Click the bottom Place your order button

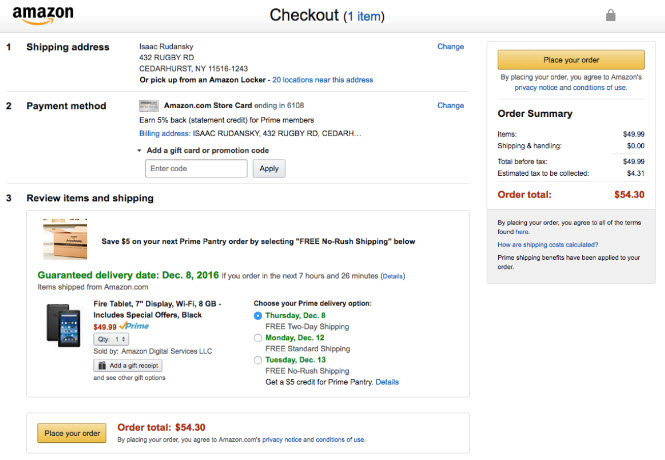coord(71,433)
